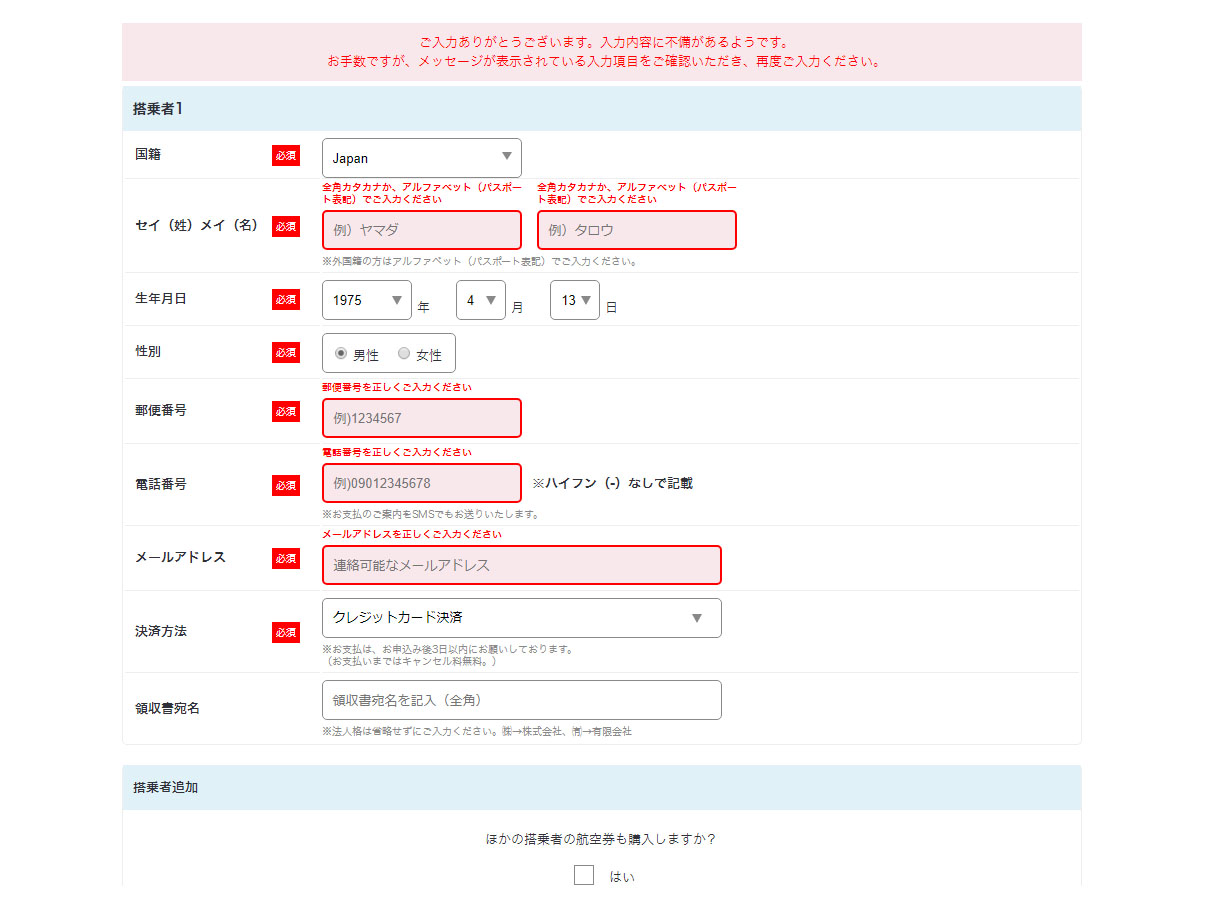Open the 決済方法 payment method dropdown
Image resolution: width=1206 pixels, height=909 pixels.
click(521, 618)
